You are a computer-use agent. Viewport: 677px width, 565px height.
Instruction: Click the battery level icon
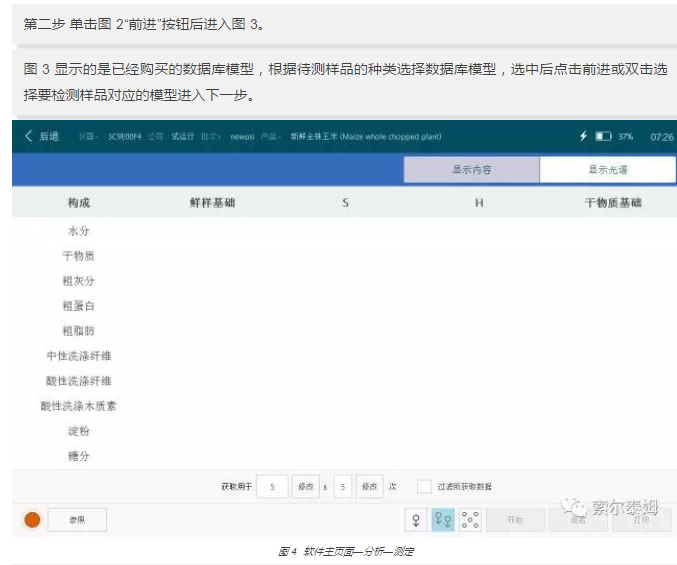603,136
